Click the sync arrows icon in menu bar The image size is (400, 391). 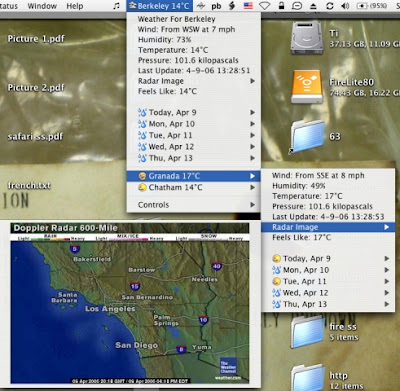point(329,6)
